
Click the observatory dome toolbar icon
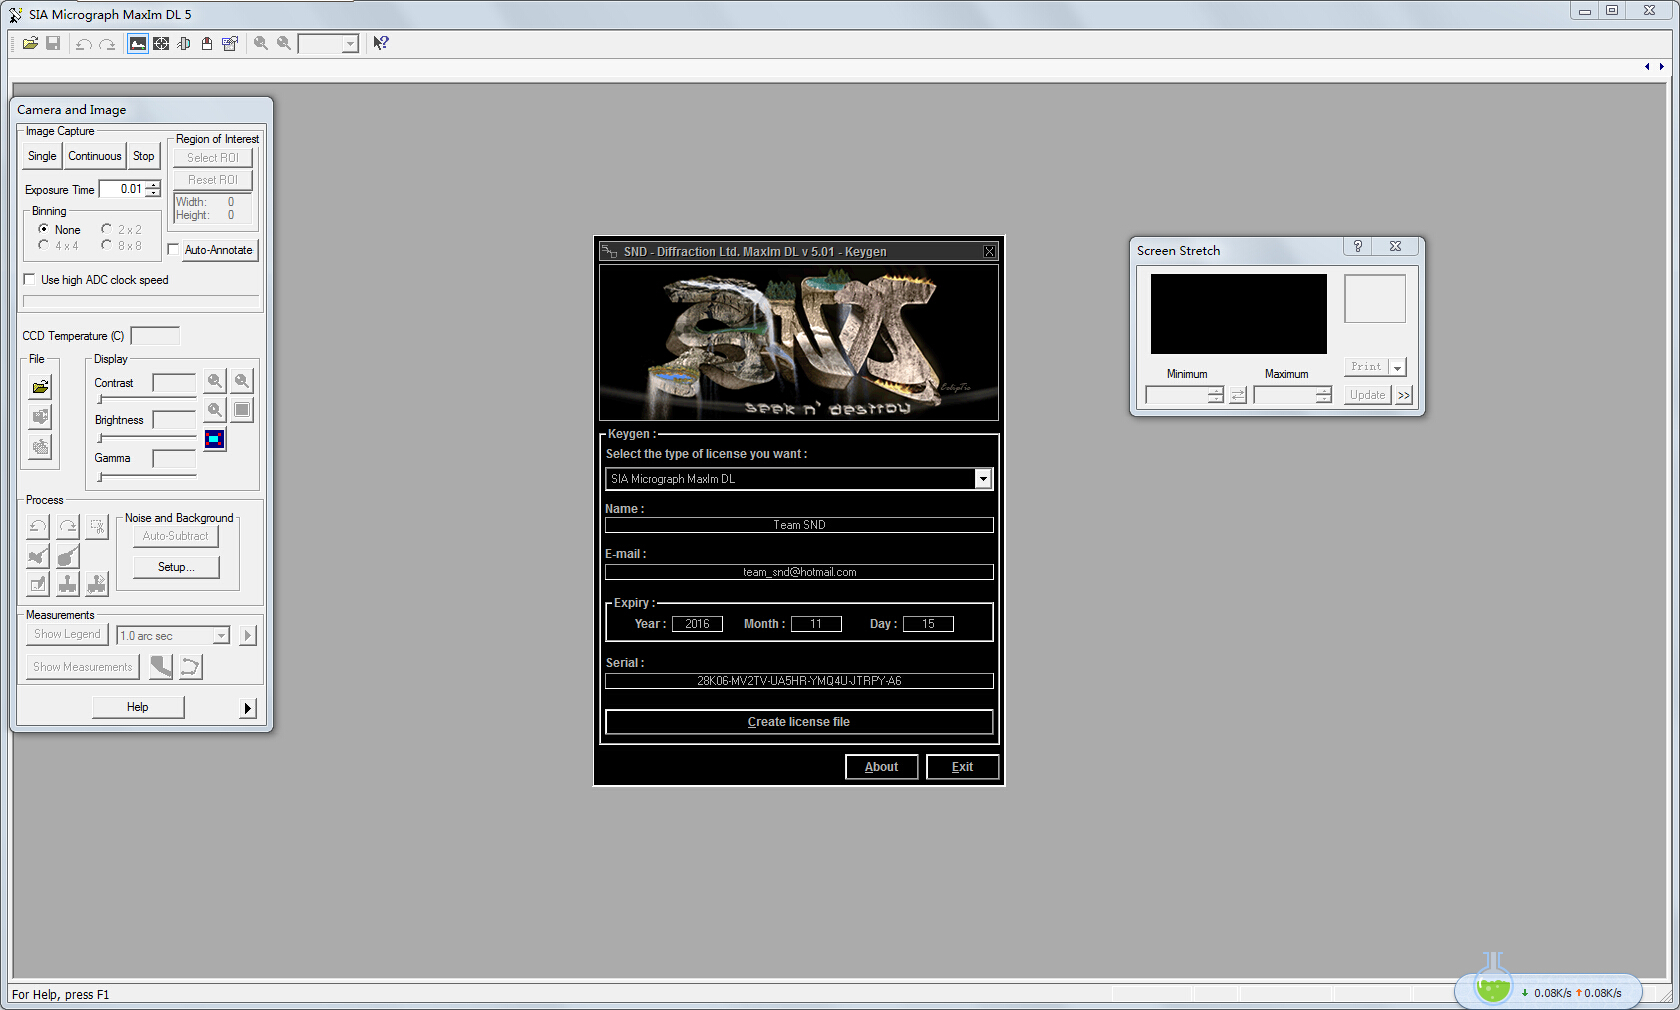click(x=207, y=44)
